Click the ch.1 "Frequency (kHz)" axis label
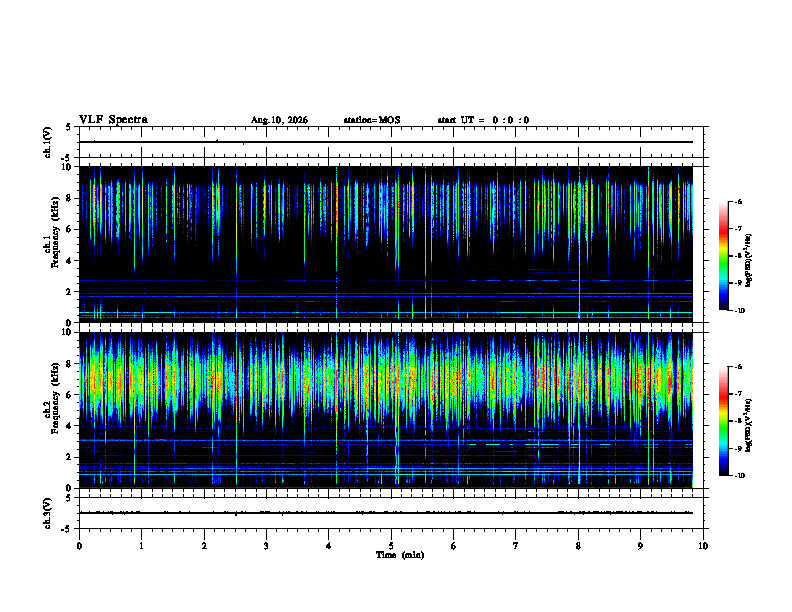792x612 pixels. pos(57,233)
